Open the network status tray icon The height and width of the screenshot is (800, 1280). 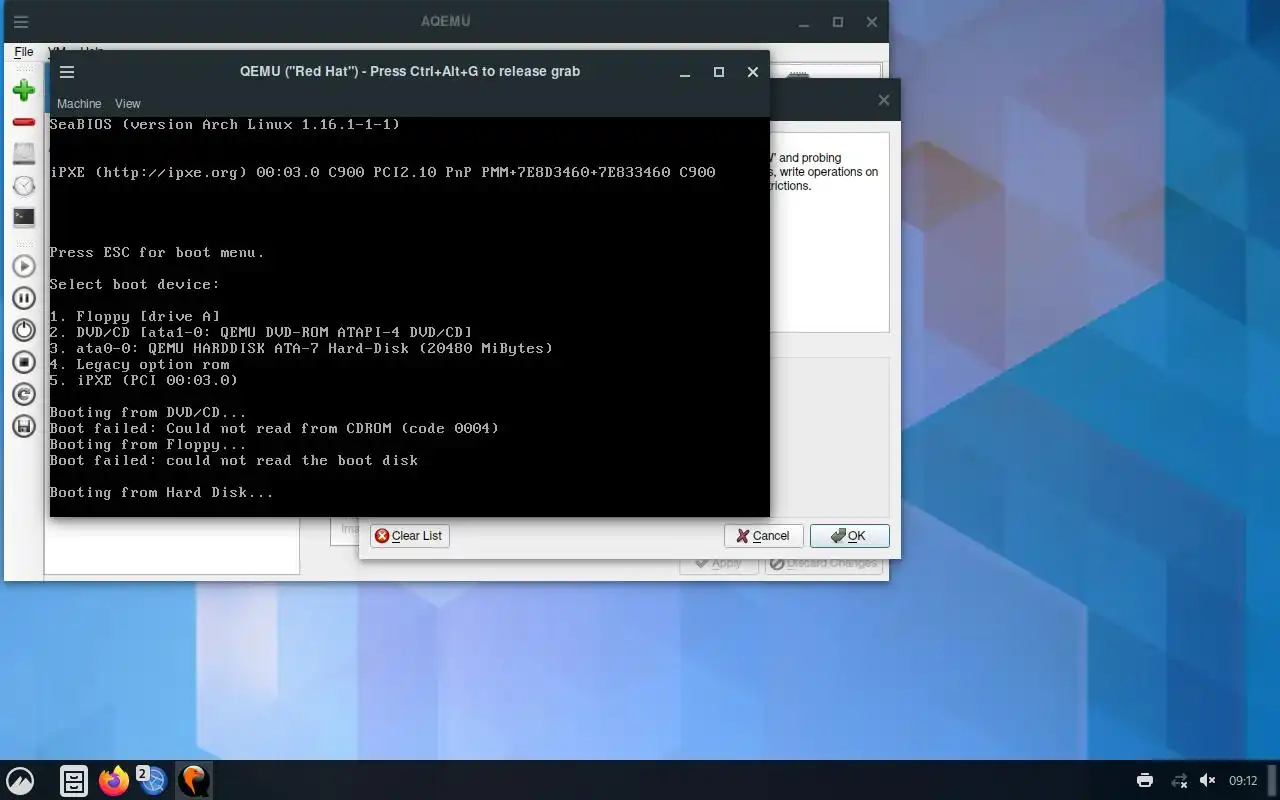pyautogui.click(x=1179, y=781)
